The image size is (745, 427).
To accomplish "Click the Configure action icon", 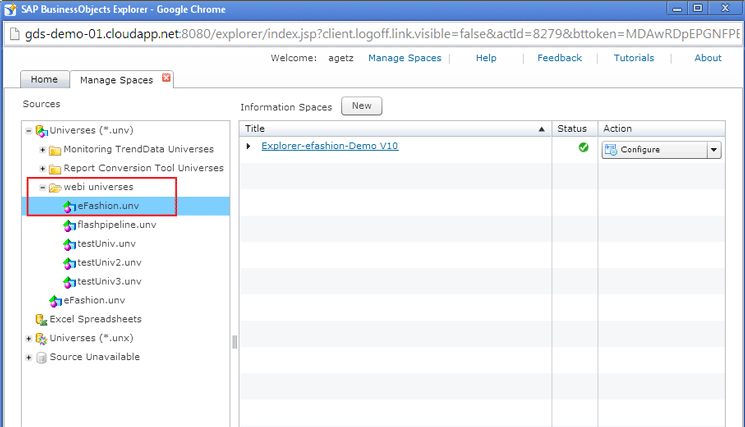I will pyautogui.click(x=611, y=150).
